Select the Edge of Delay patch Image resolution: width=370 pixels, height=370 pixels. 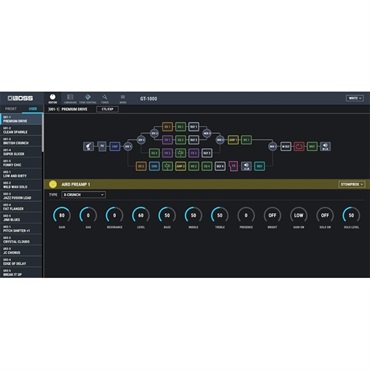point(21,262)
